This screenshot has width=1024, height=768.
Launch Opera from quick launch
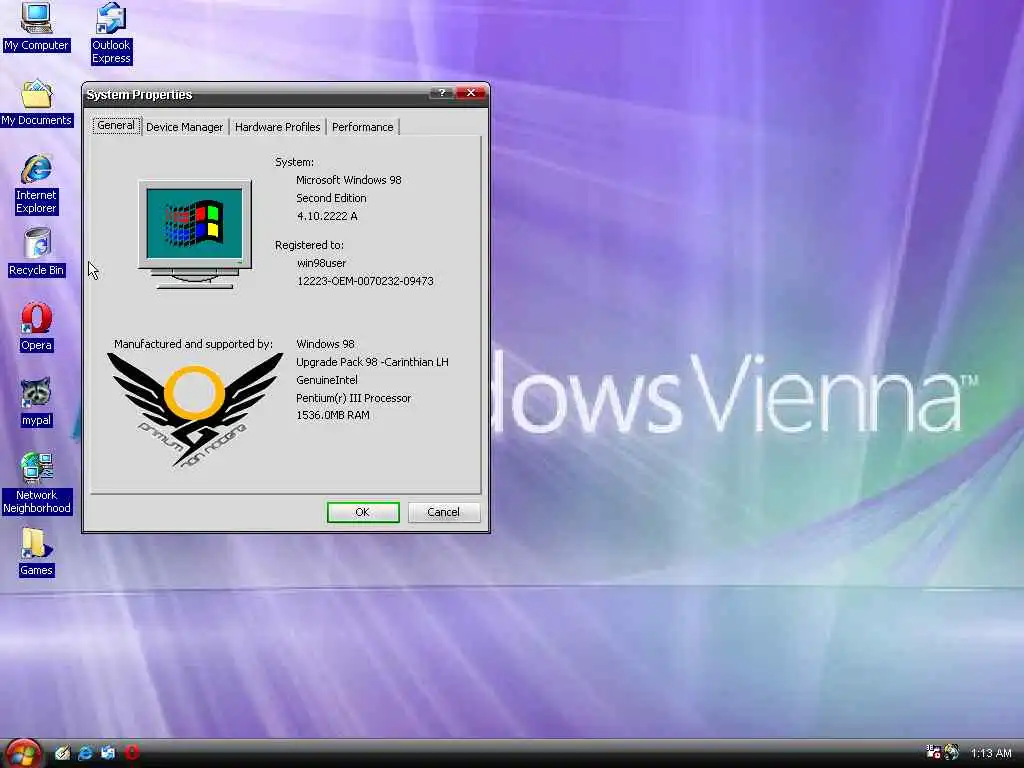(x=131, y=753)
